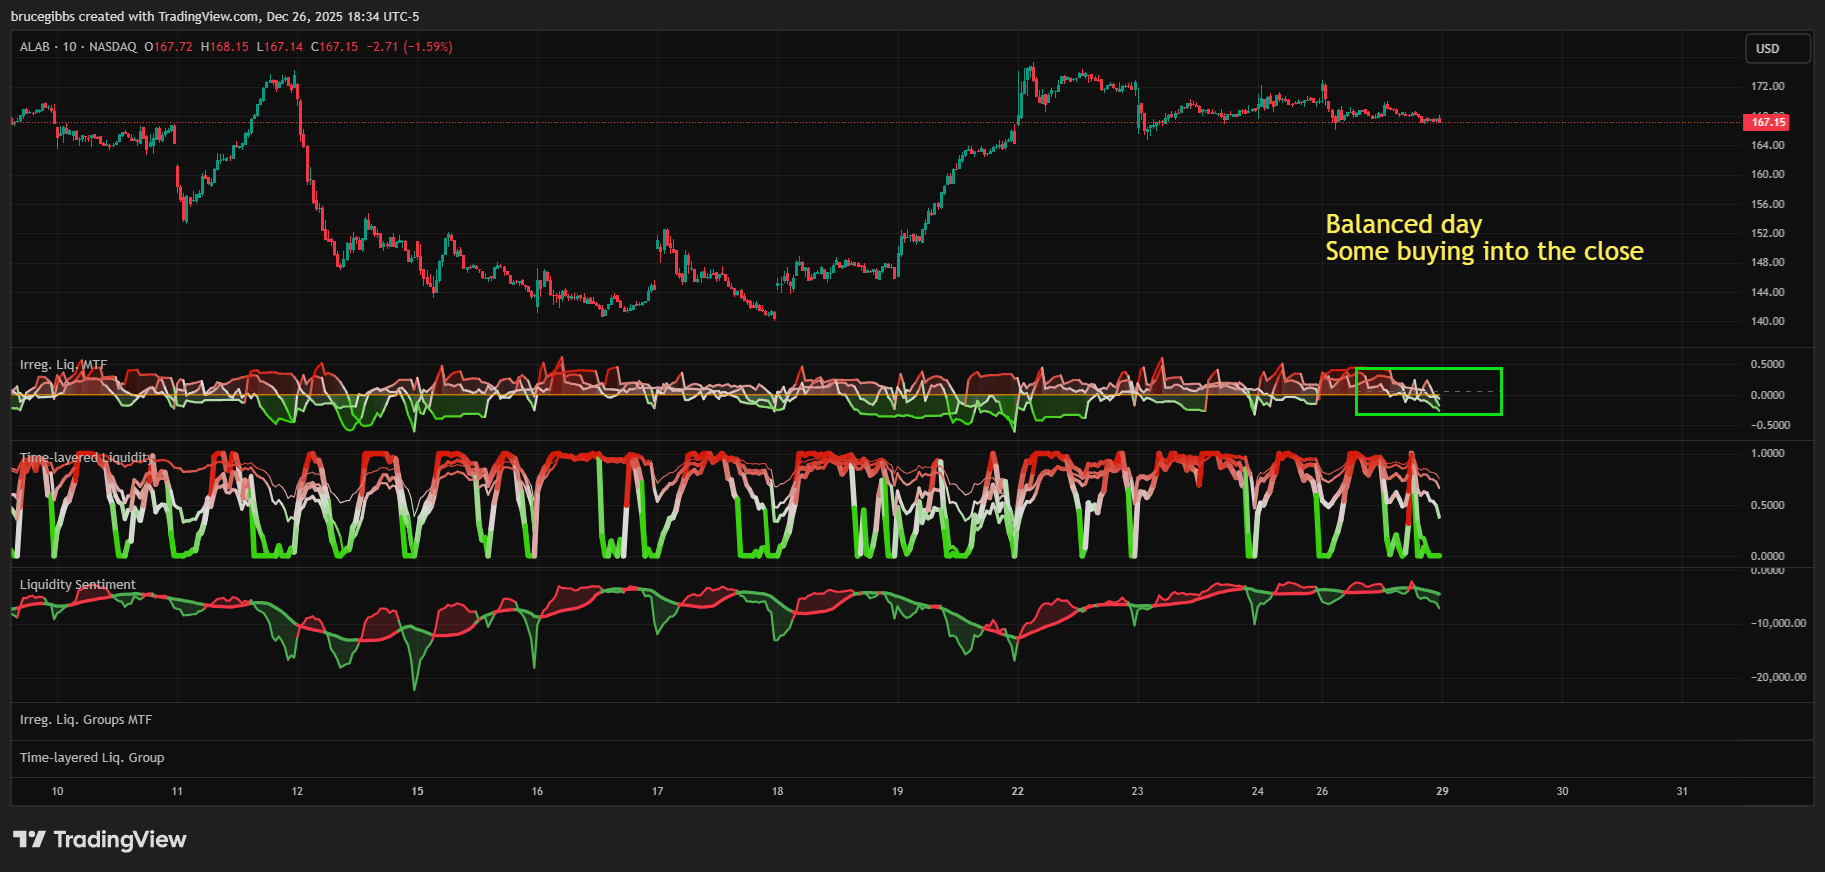Select the 'Balanced day' text annotation
Image resolution: width=1825 pixels, height=872 pixels.
pyautogui.click(x=1403, y=224)
